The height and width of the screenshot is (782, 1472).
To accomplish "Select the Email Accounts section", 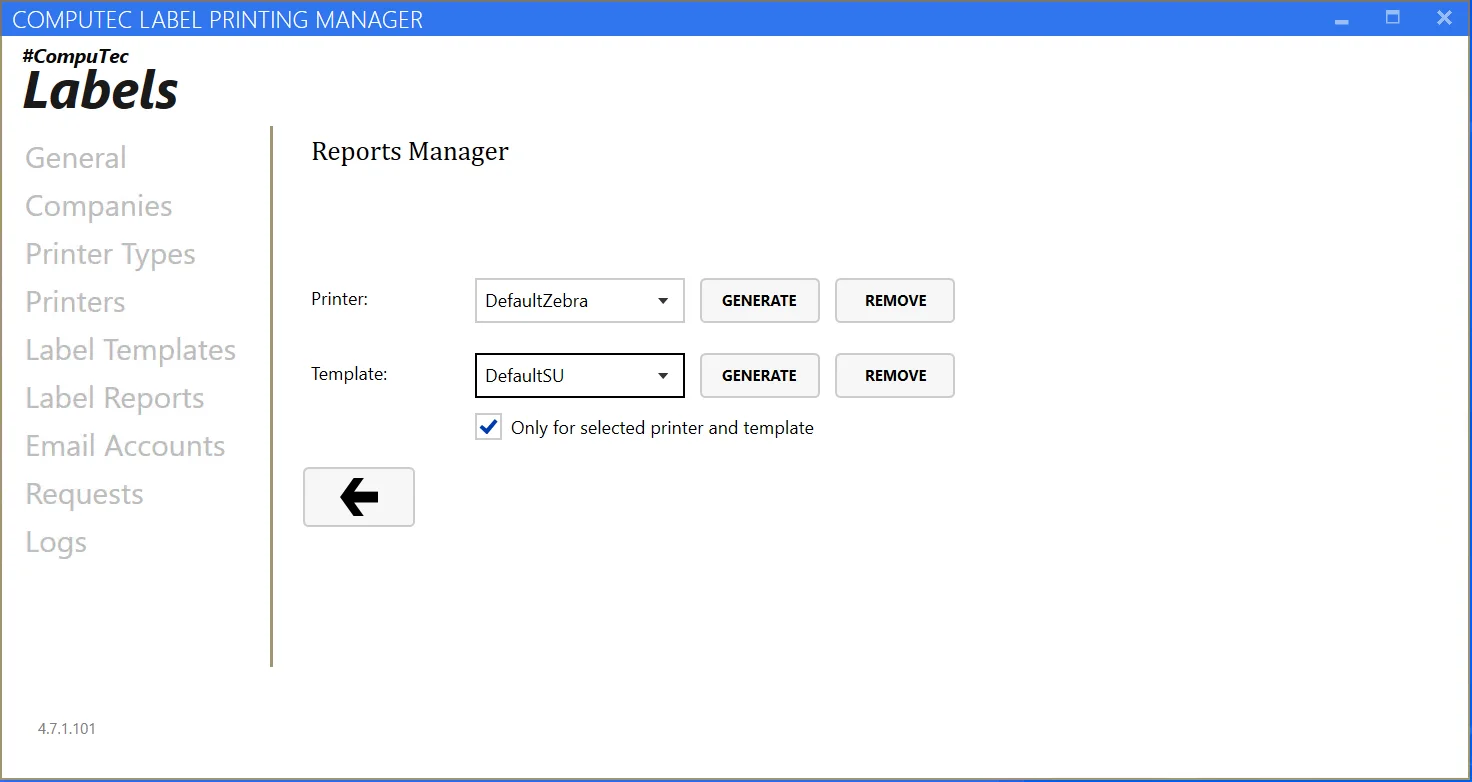I will [125, 445].
